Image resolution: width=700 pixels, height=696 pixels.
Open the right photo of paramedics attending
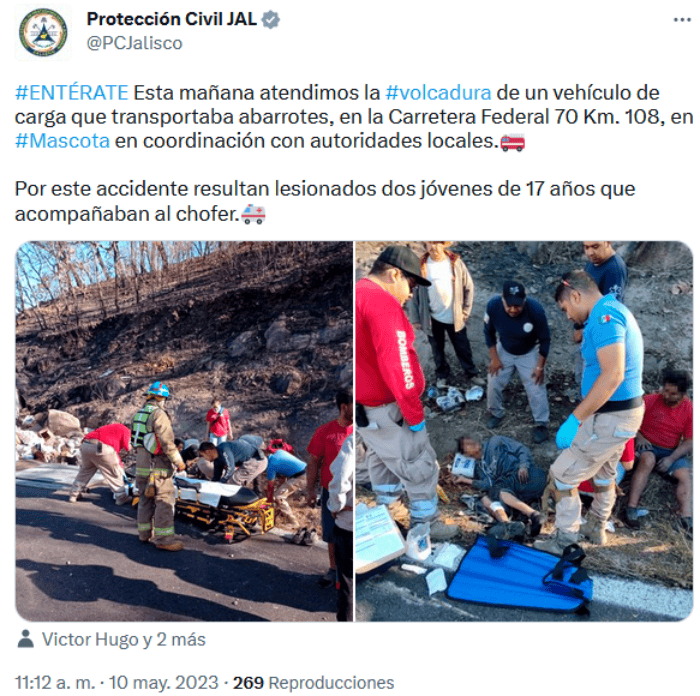pos(524,431)
